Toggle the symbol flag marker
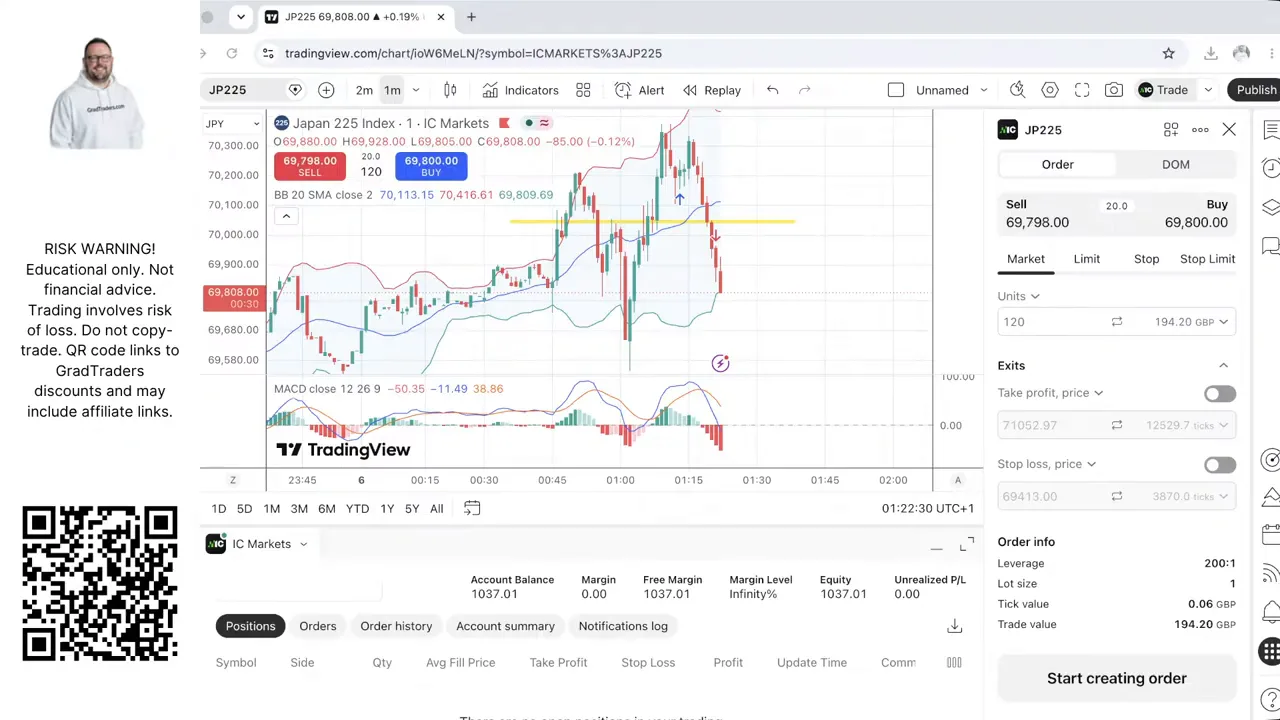This screenshot has width=1280, height=720. [504, 123]
